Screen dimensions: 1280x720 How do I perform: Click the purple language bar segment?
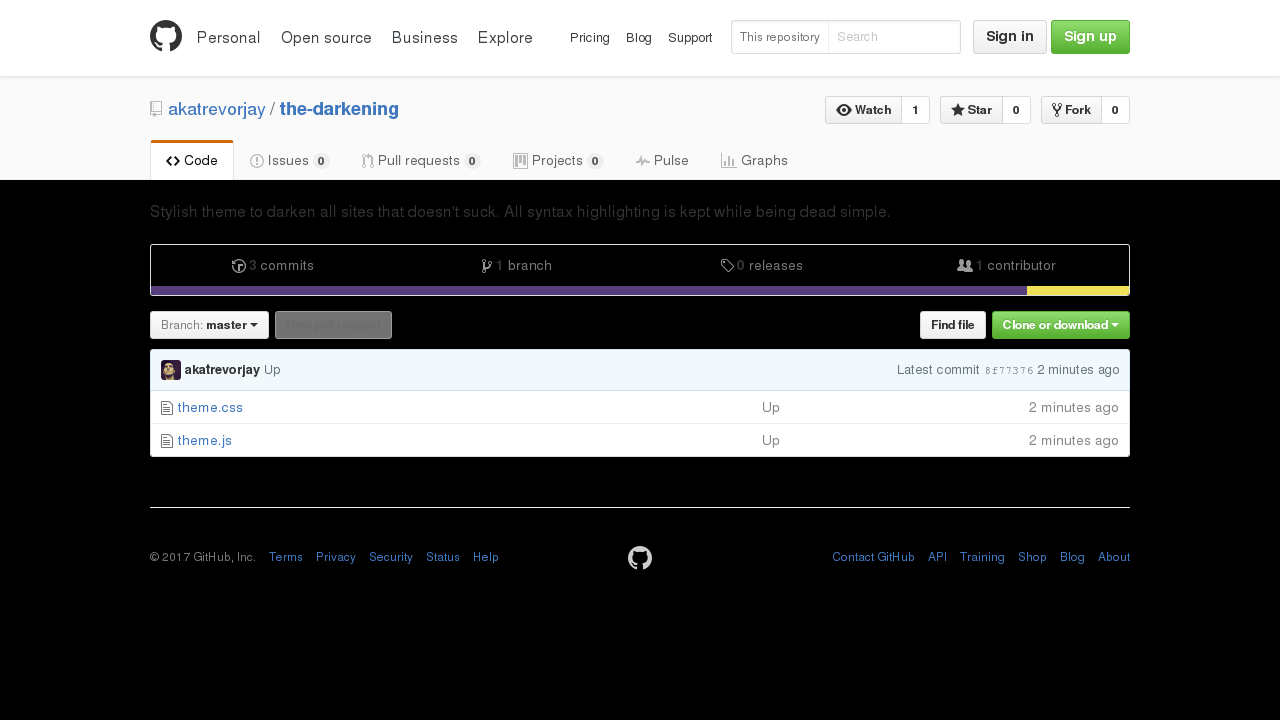tap(589, 291)
